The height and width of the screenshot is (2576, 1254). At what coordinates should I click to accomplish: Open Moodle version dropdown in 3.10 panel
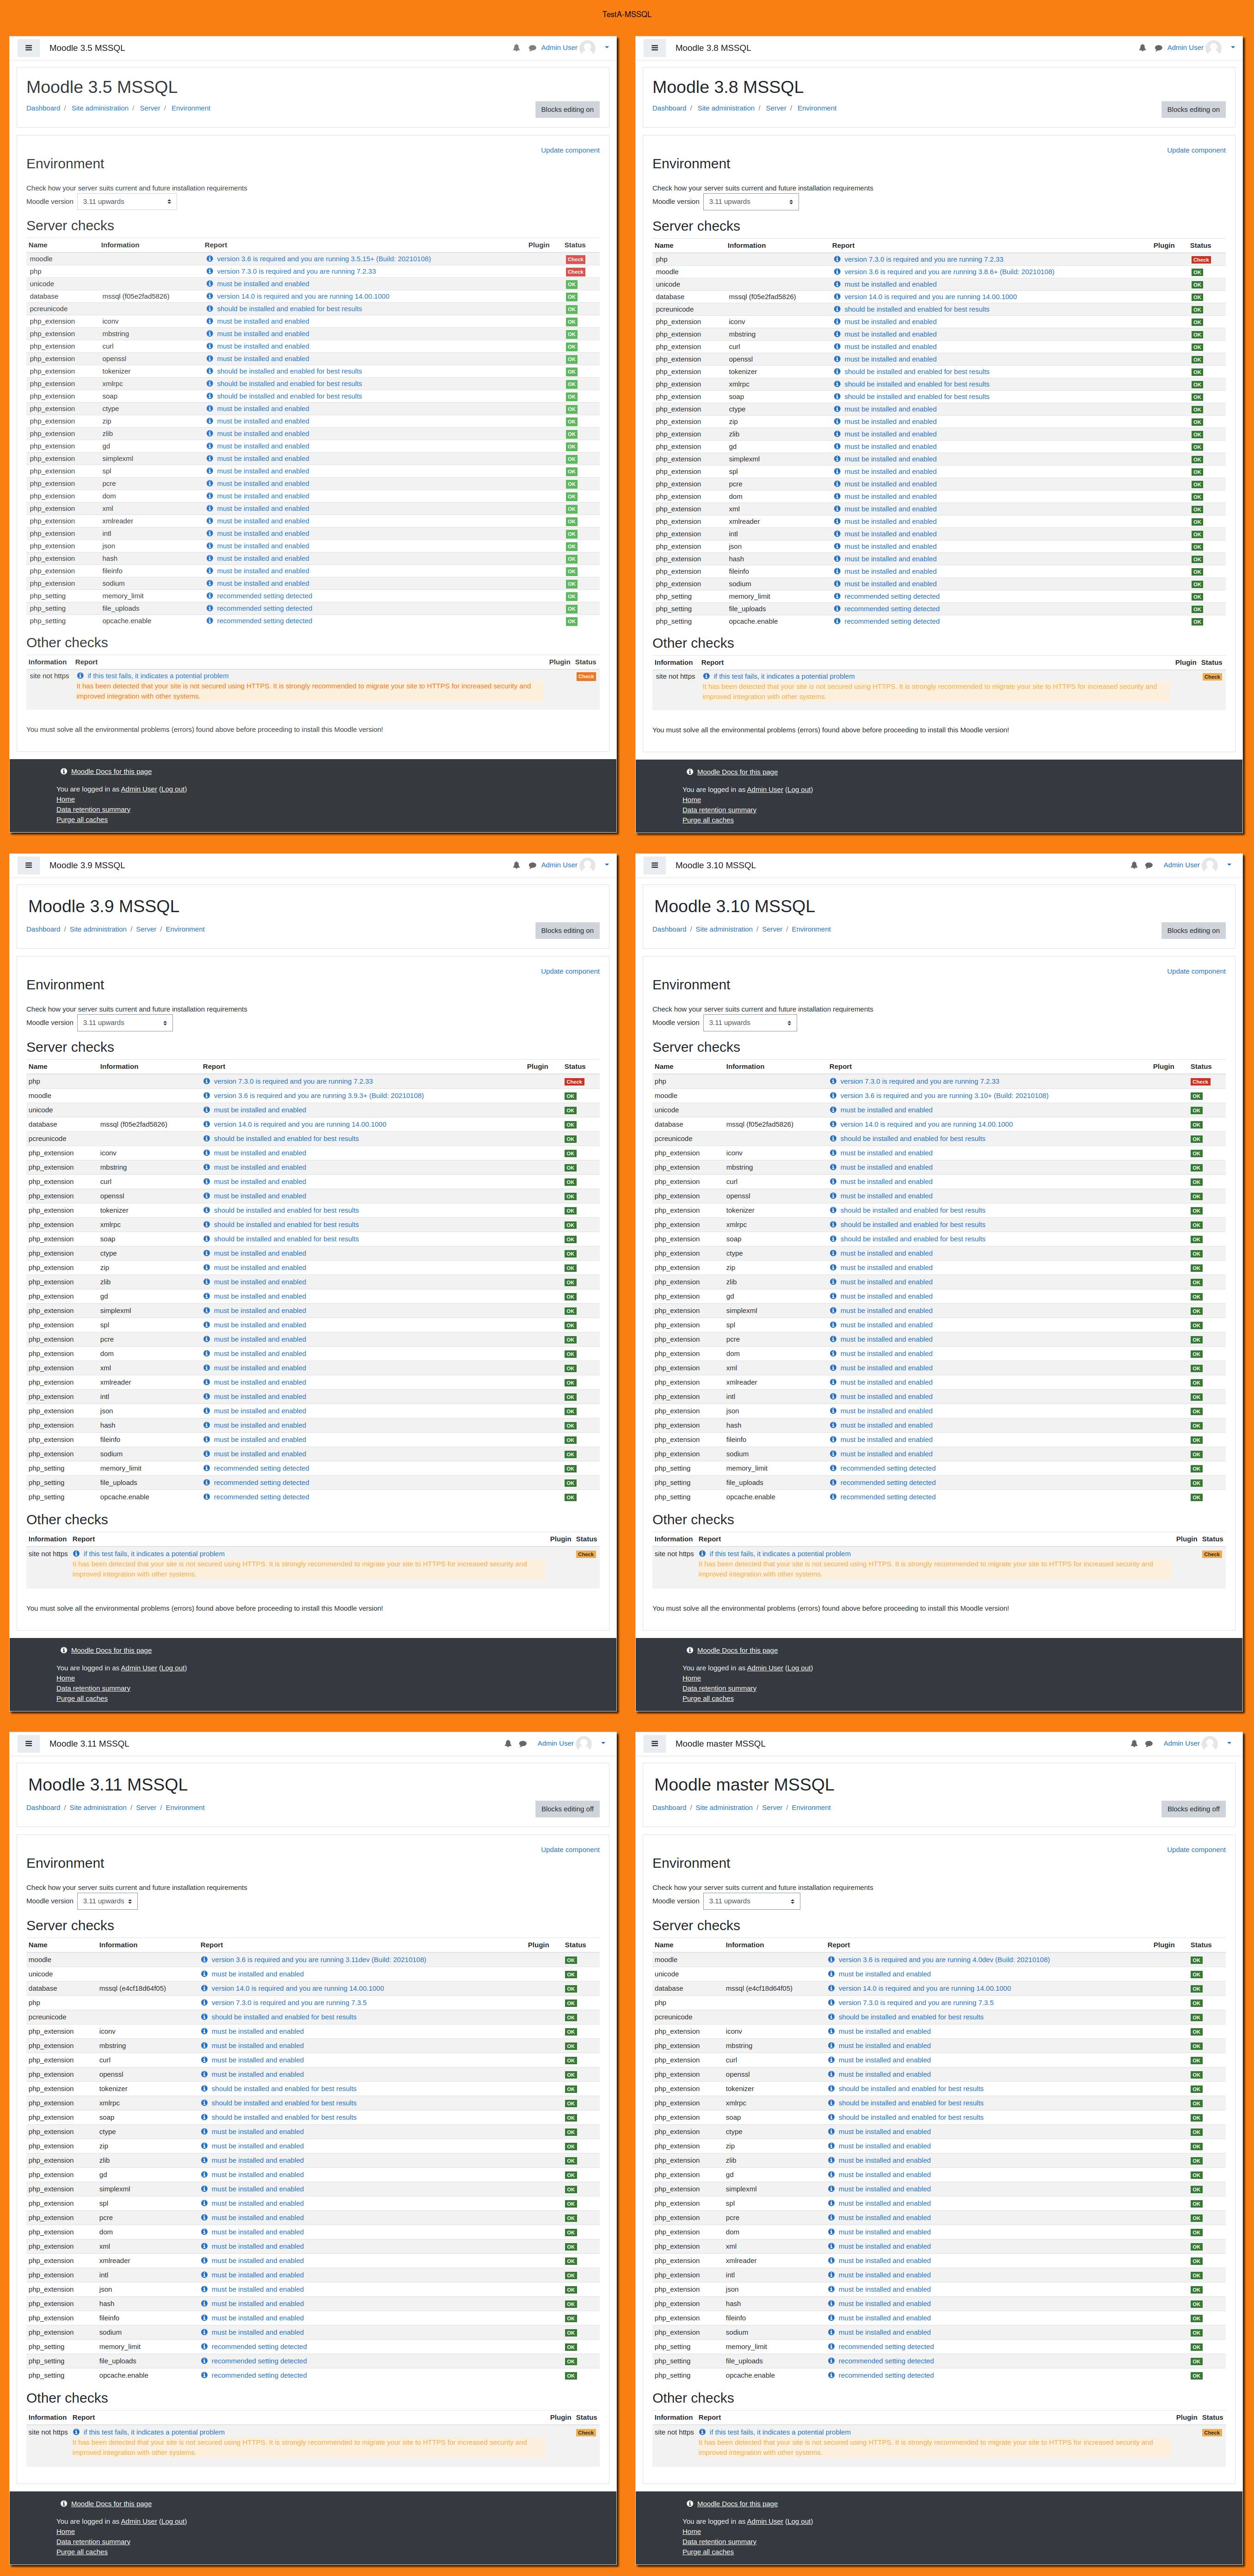(x=750, y=1023)
